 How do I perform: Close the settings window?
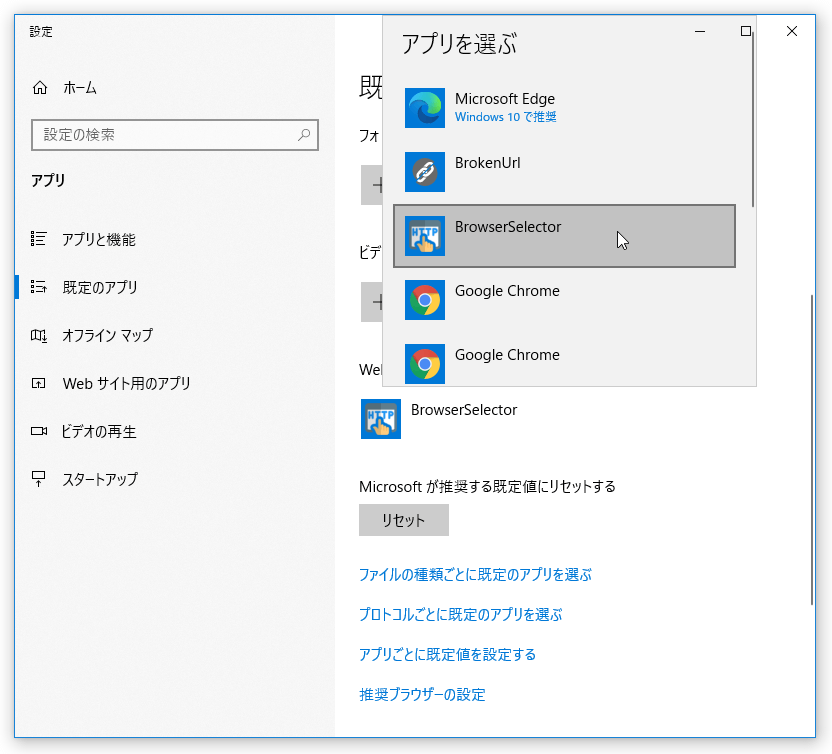tap(792, 31)
